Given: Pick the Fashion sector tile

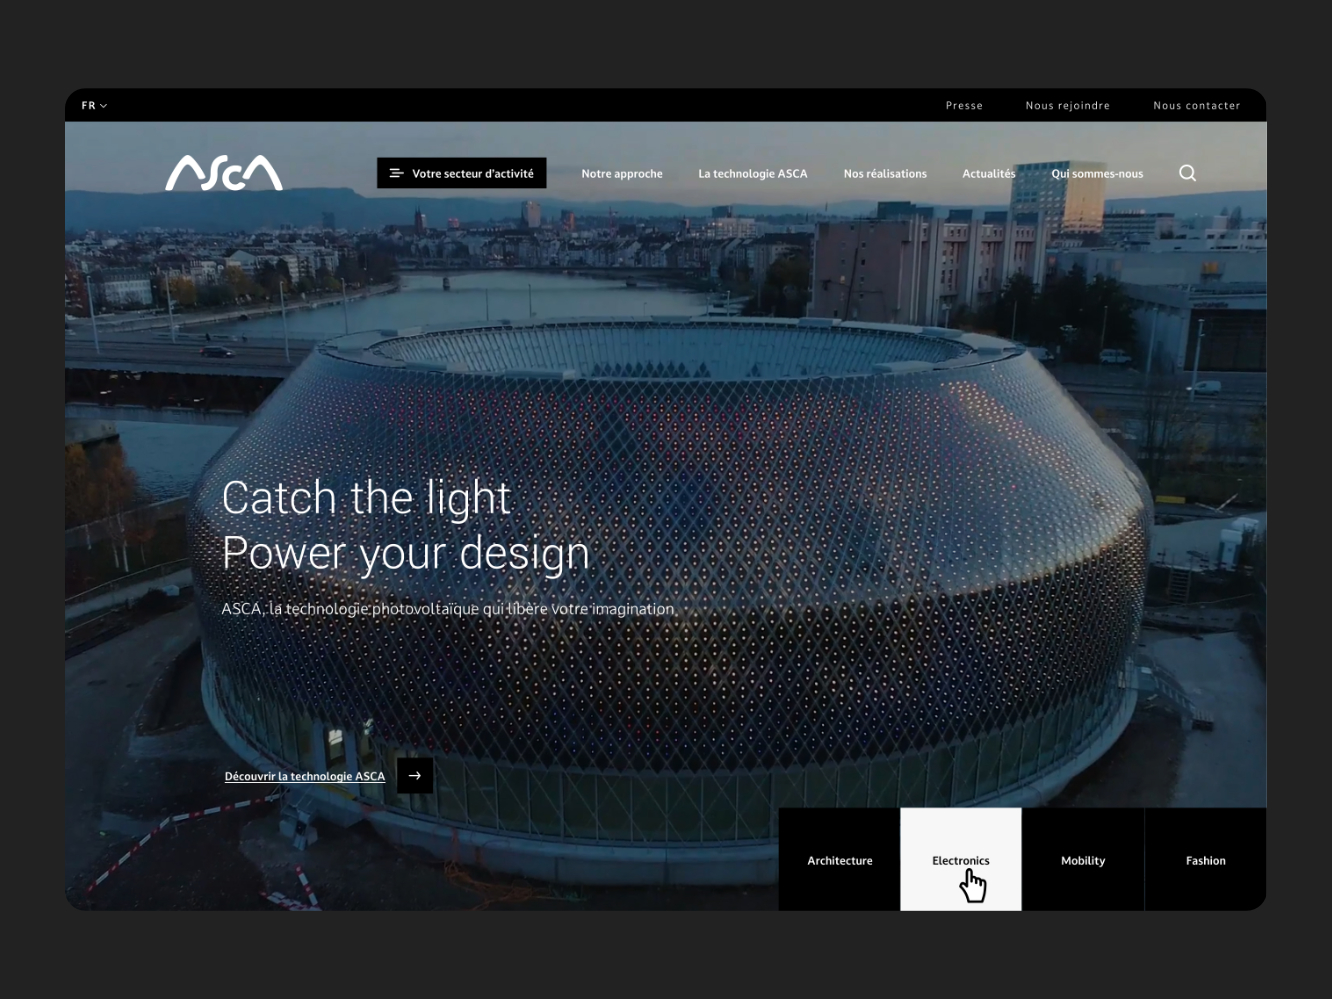Looking at the screenshot, I should point(1205,860).
